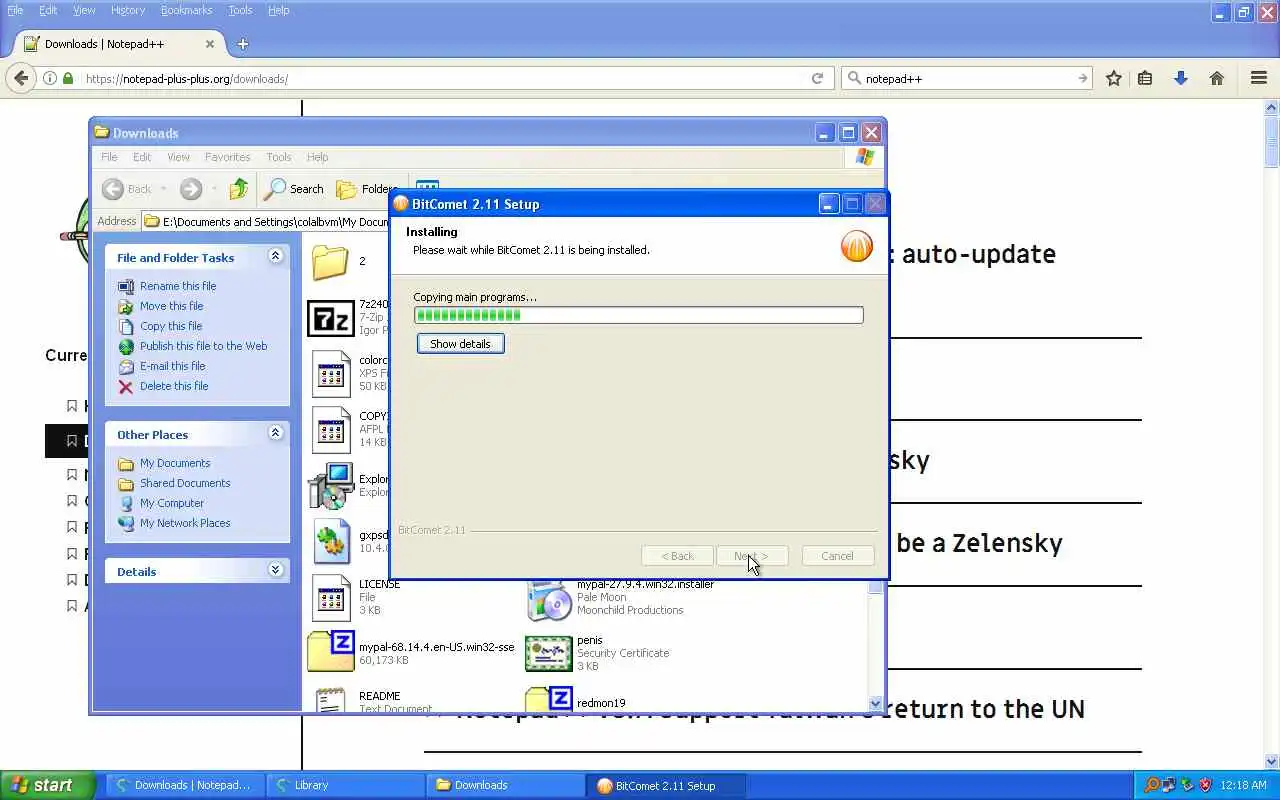Select the LICENSE file
Screen dimensions: 1280x800
[x=355, y=597]
